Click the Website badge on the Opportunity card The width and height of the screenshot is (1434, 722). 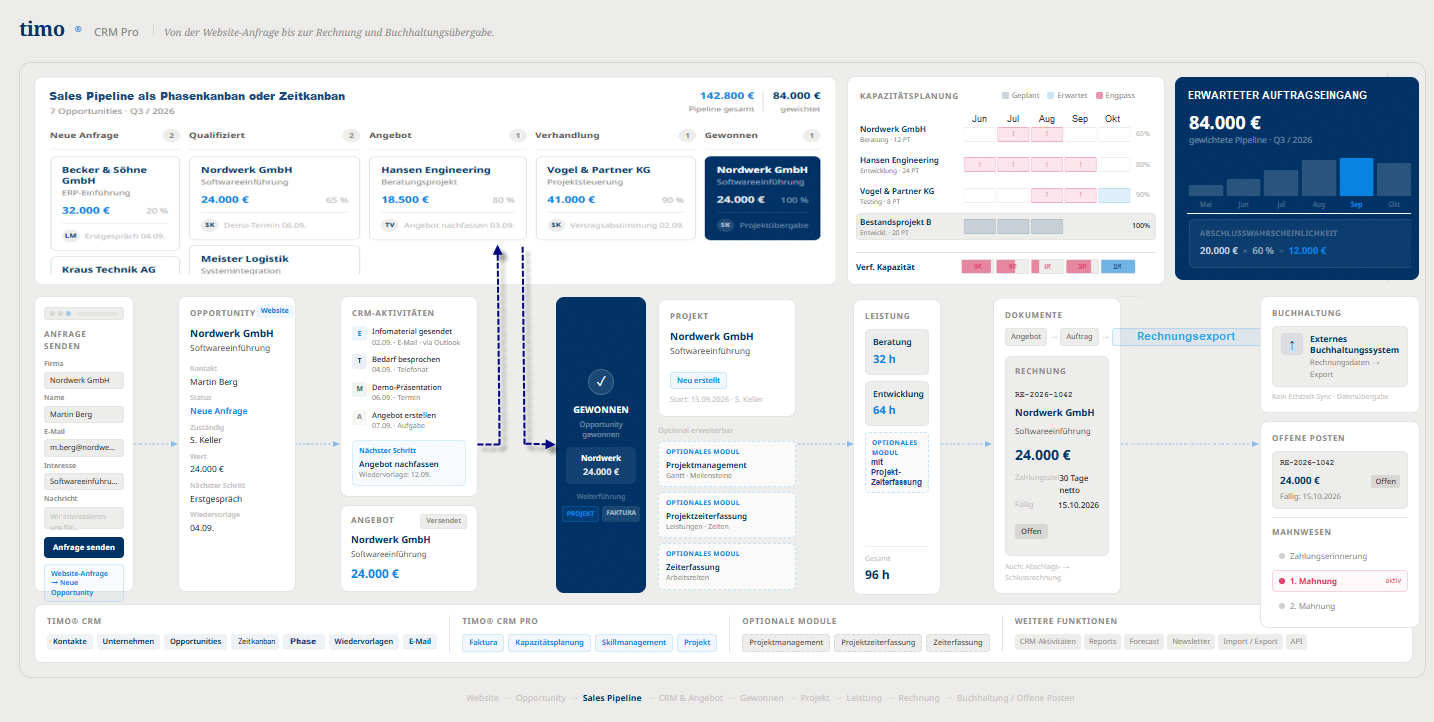pyautogui.click(x=275, y=311)
